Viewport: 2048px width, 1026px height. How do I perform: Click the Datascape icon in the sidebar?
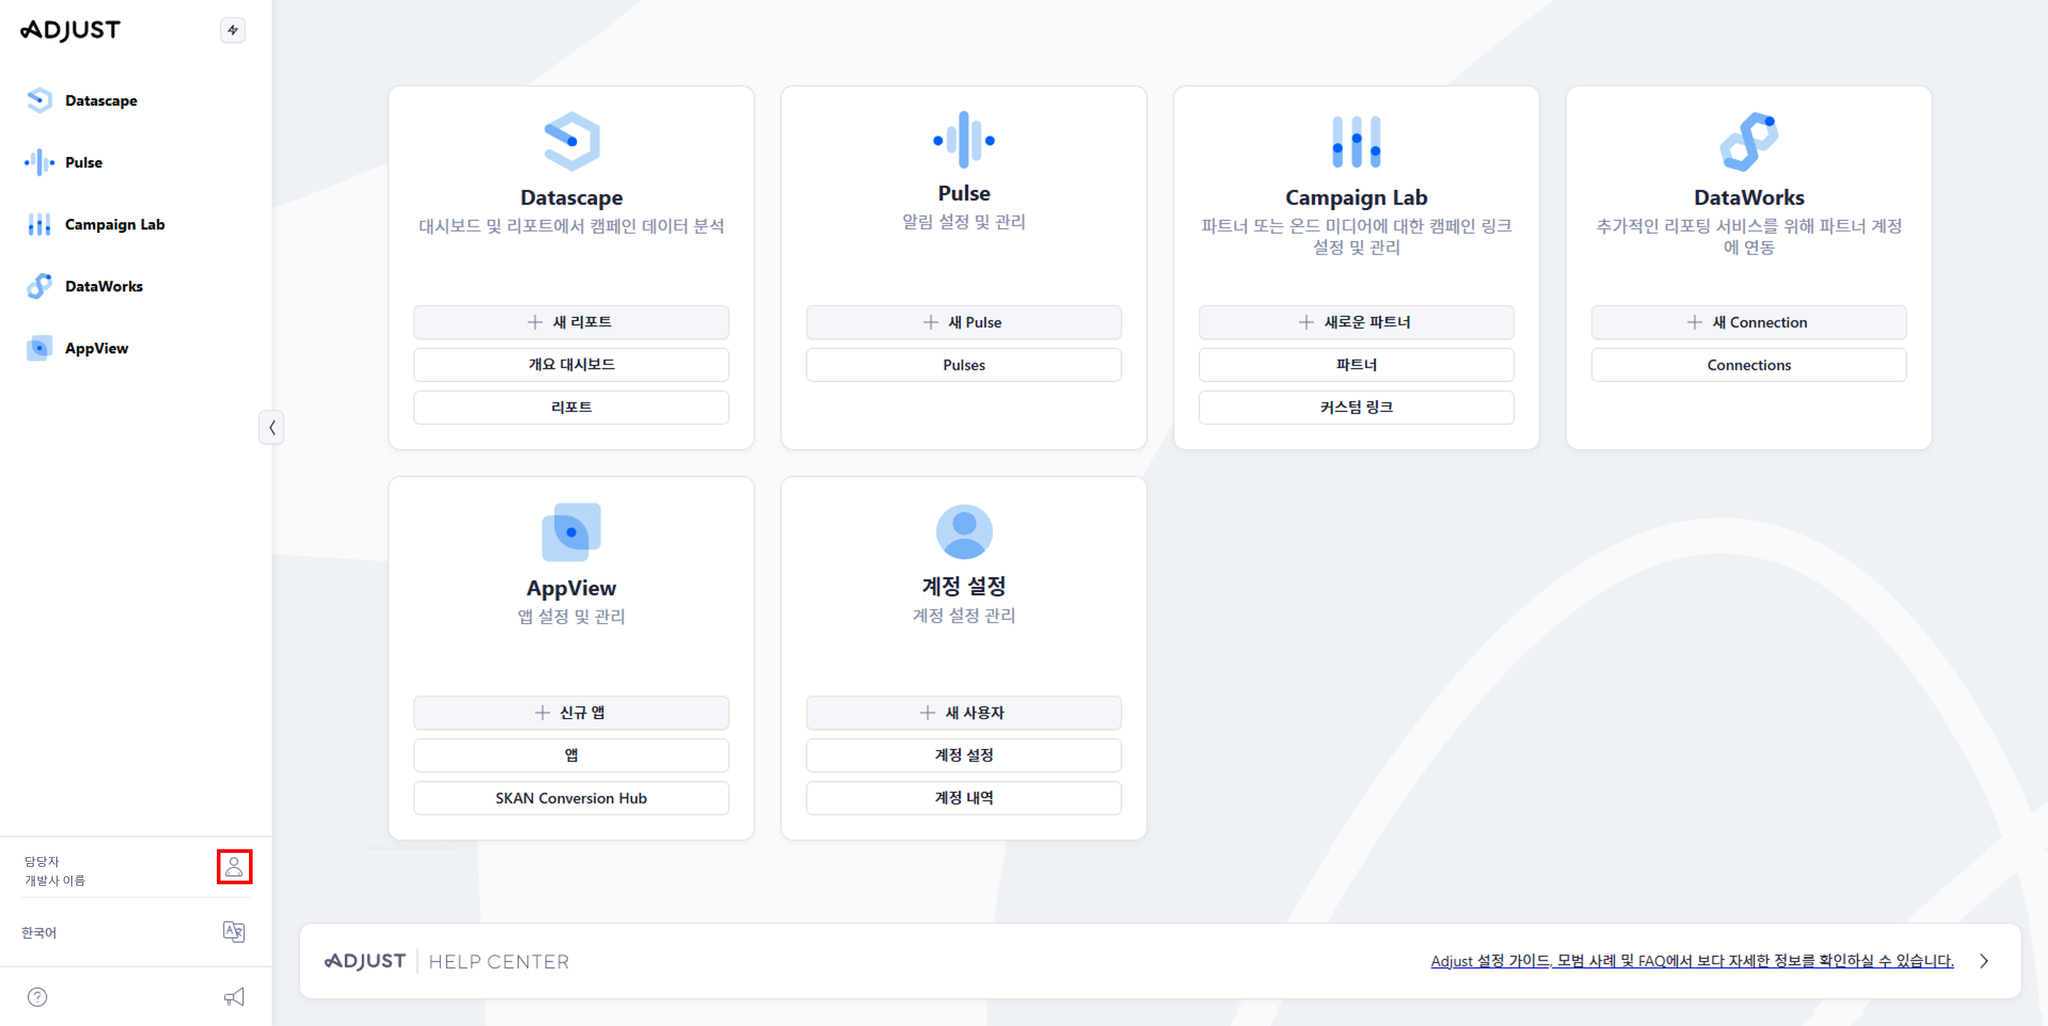(x=39, y=100)
